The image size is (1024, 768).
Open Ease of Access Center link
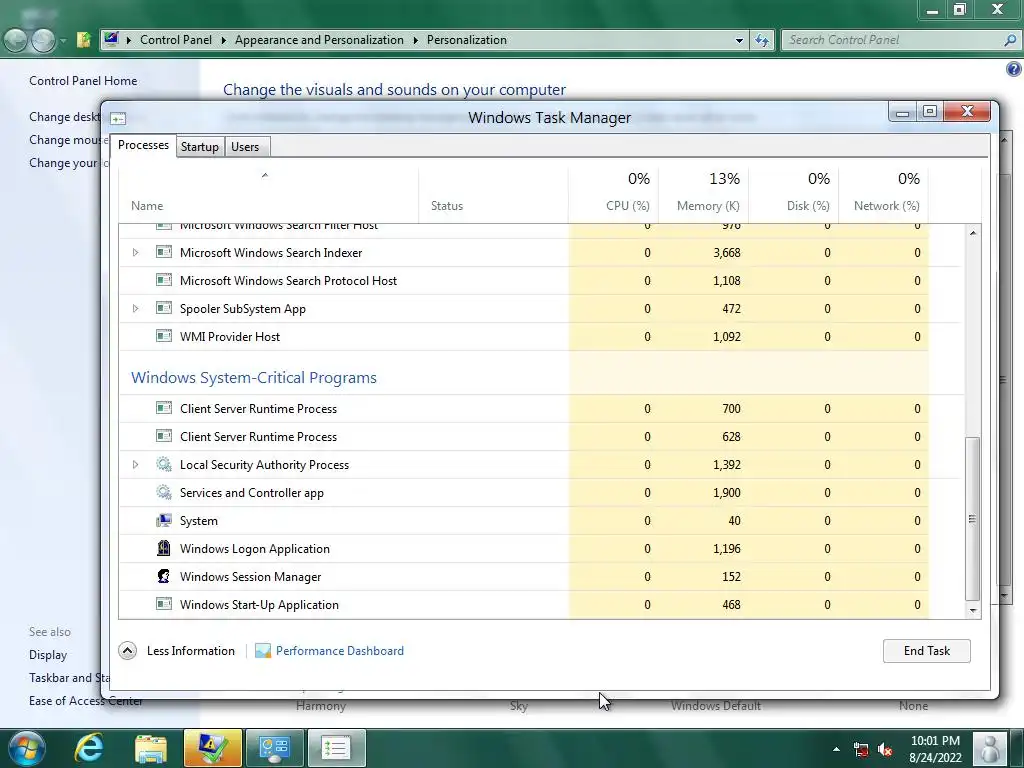[x=86, y=701]
